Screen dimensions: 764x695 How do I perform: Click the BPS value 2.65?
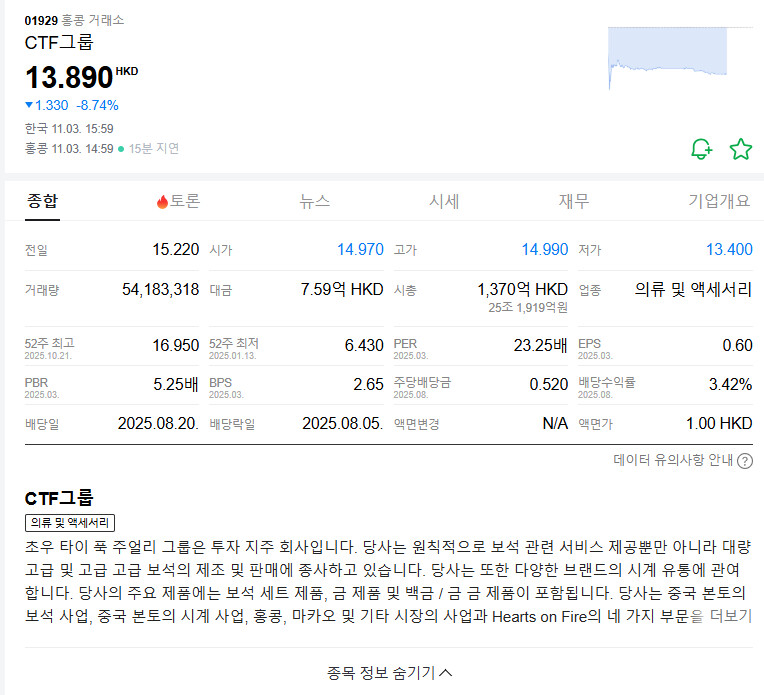[x=368, y=385]
